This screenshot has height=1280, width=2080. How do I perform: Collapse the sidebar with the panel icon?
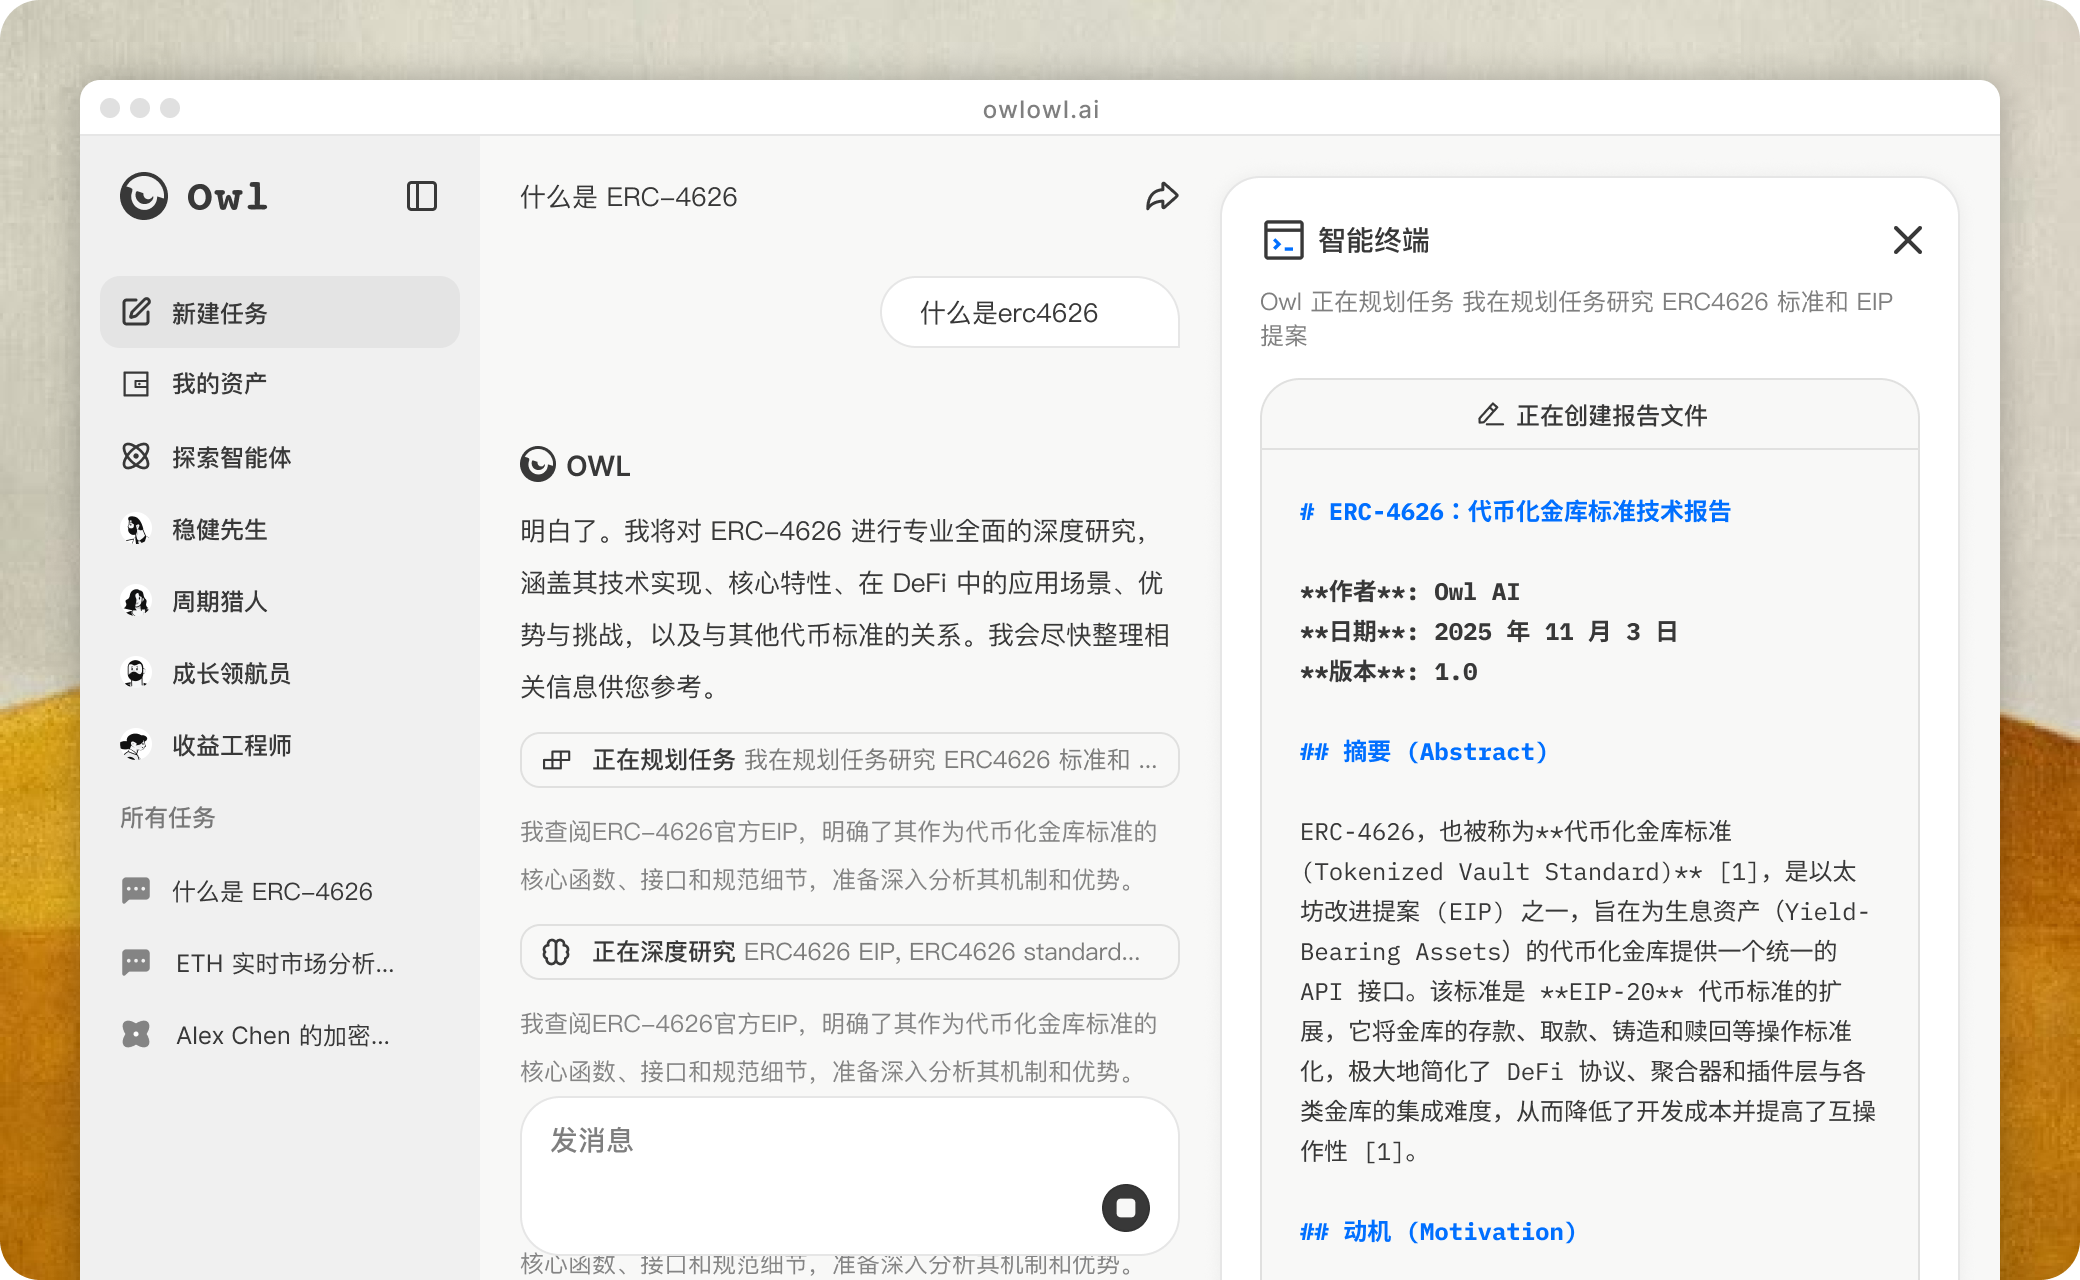coord(422,196)
